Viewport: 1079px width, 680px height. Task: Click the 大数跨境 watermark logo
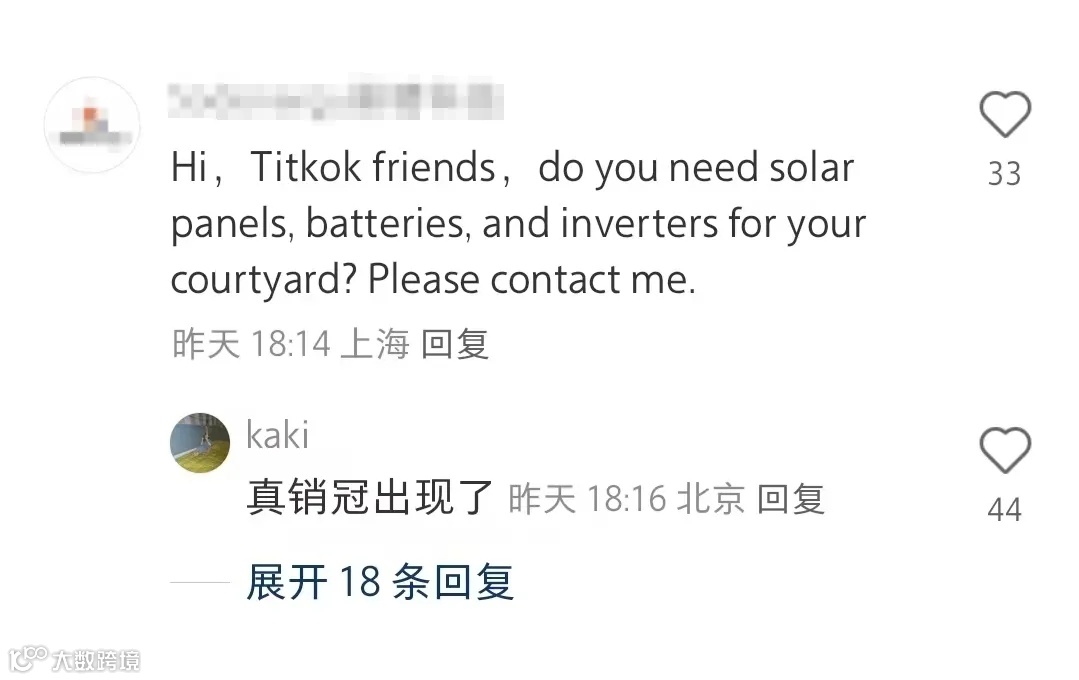point(74,660)
